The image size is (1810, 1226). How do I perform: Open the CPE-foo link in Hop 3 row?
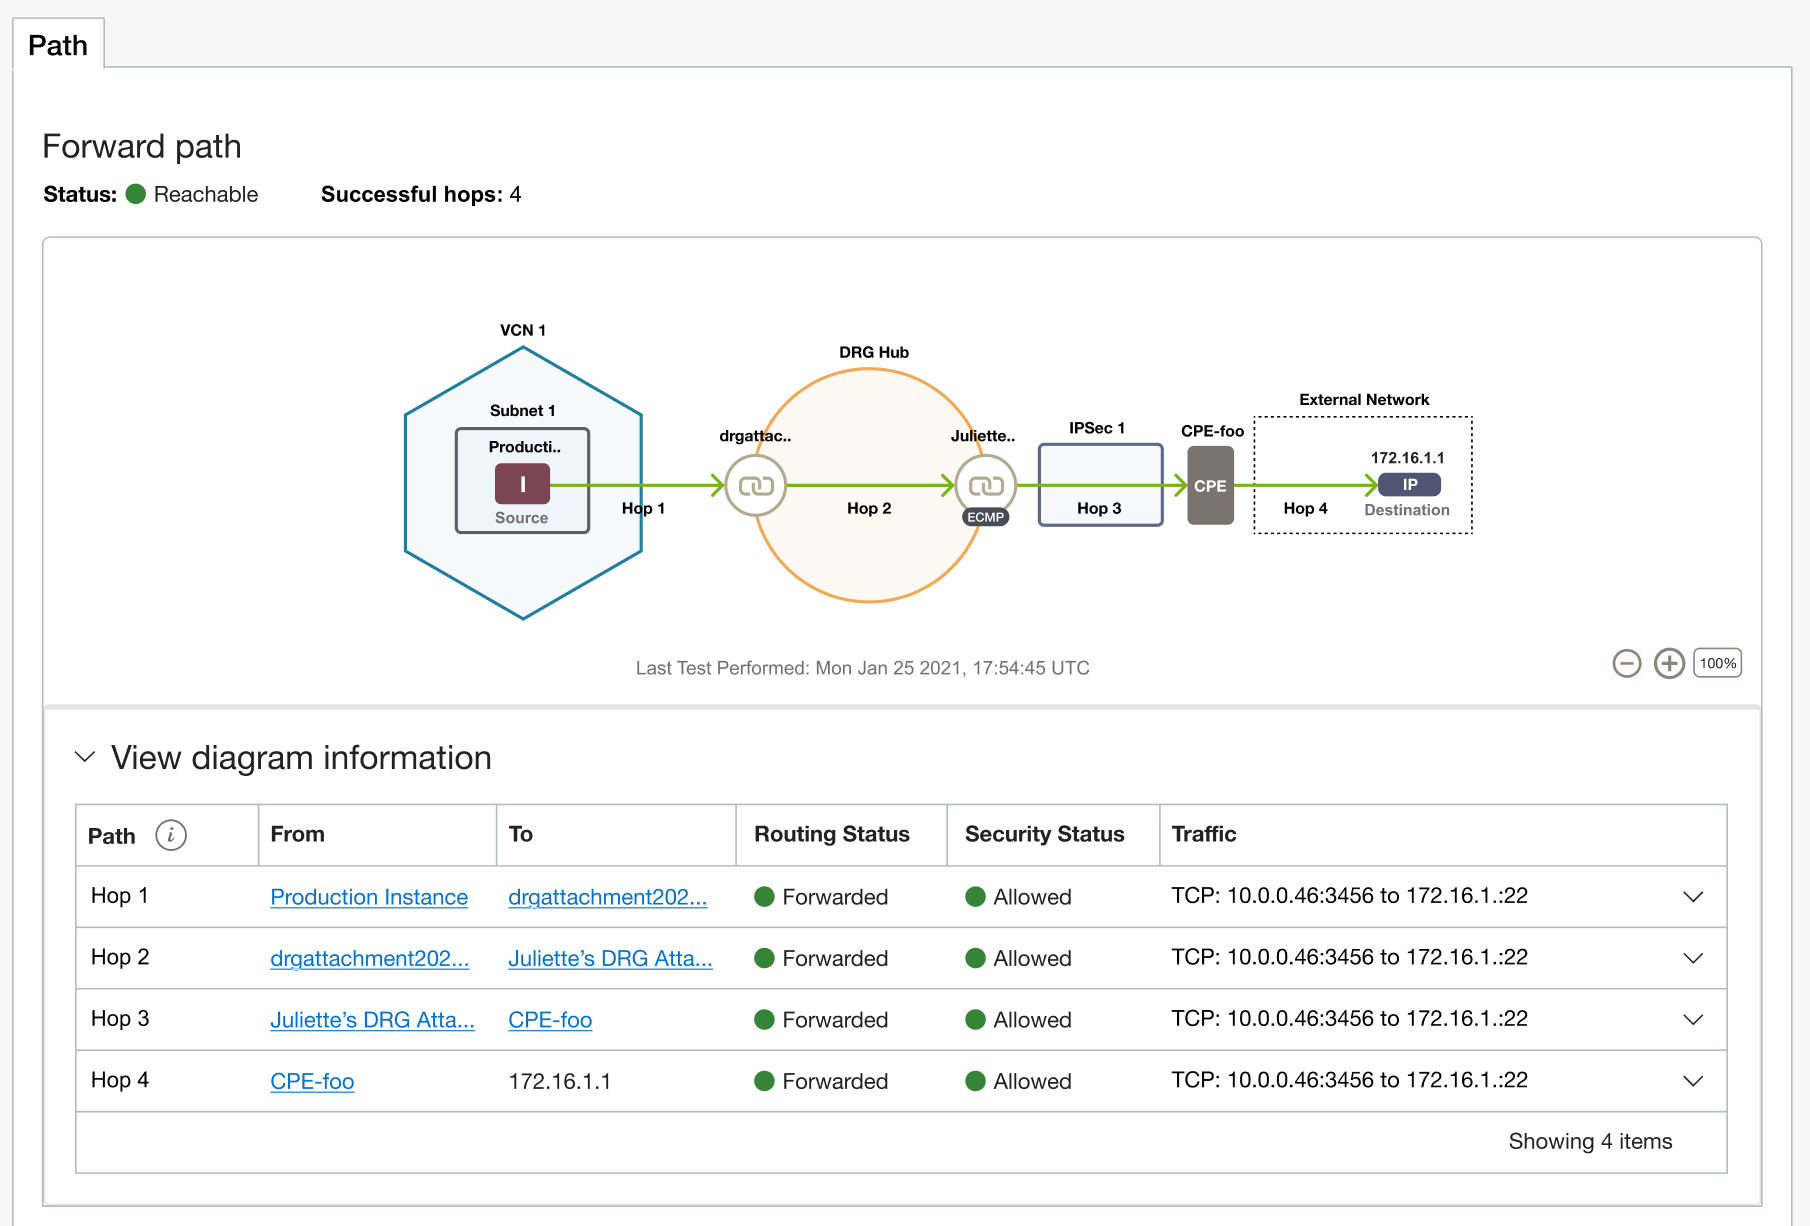550,1019
